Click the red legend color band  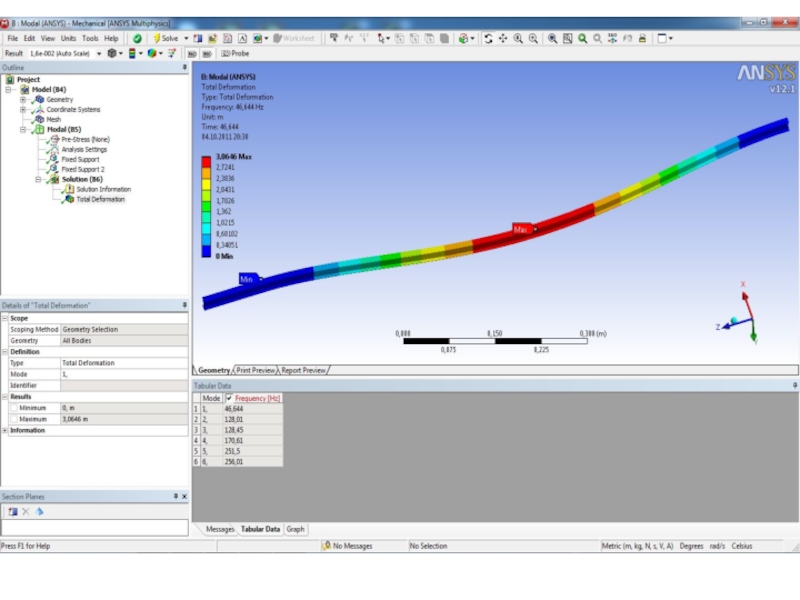click(x=206, y=162)
